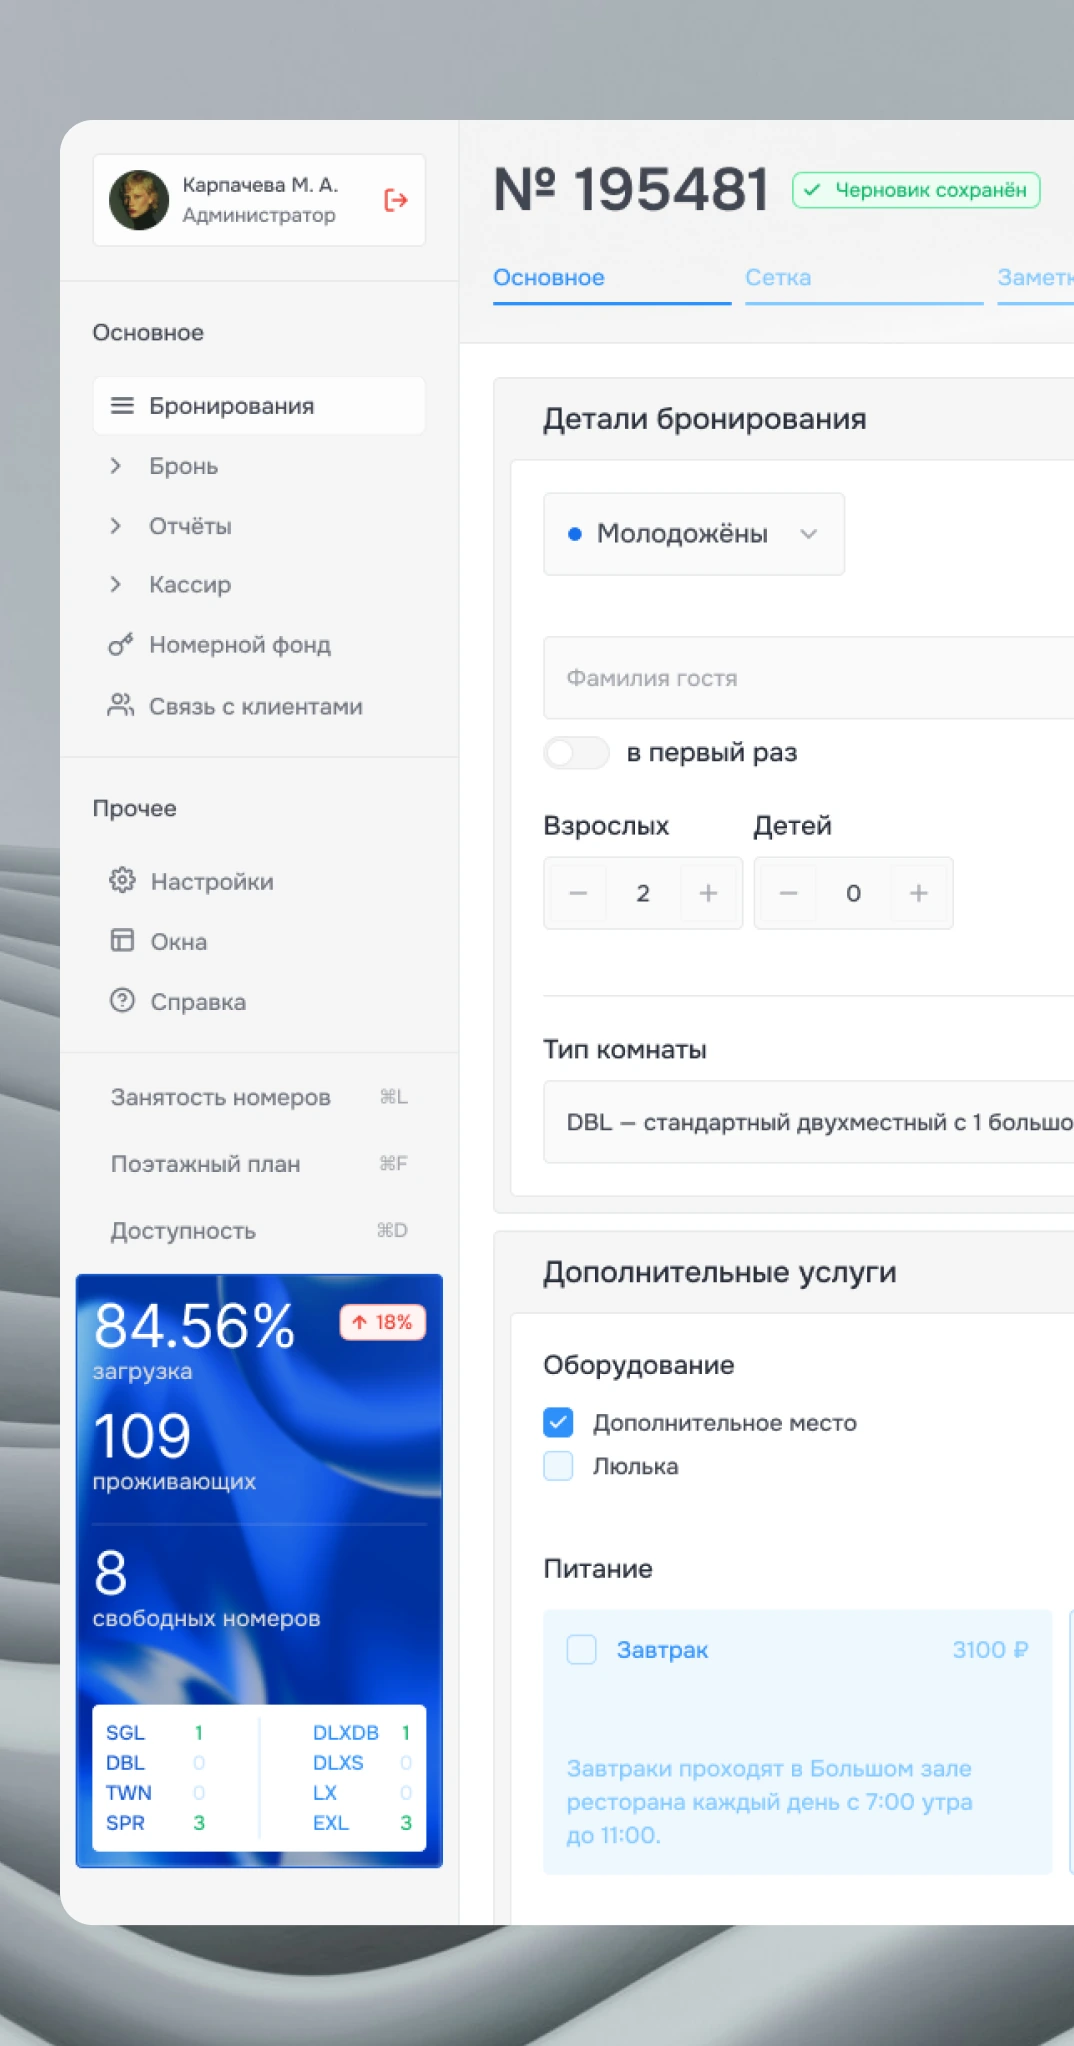Screen dimensions: 1074x2046
Task: Click the user avatar of Карпачева М. А.
Action: [139, 200]
